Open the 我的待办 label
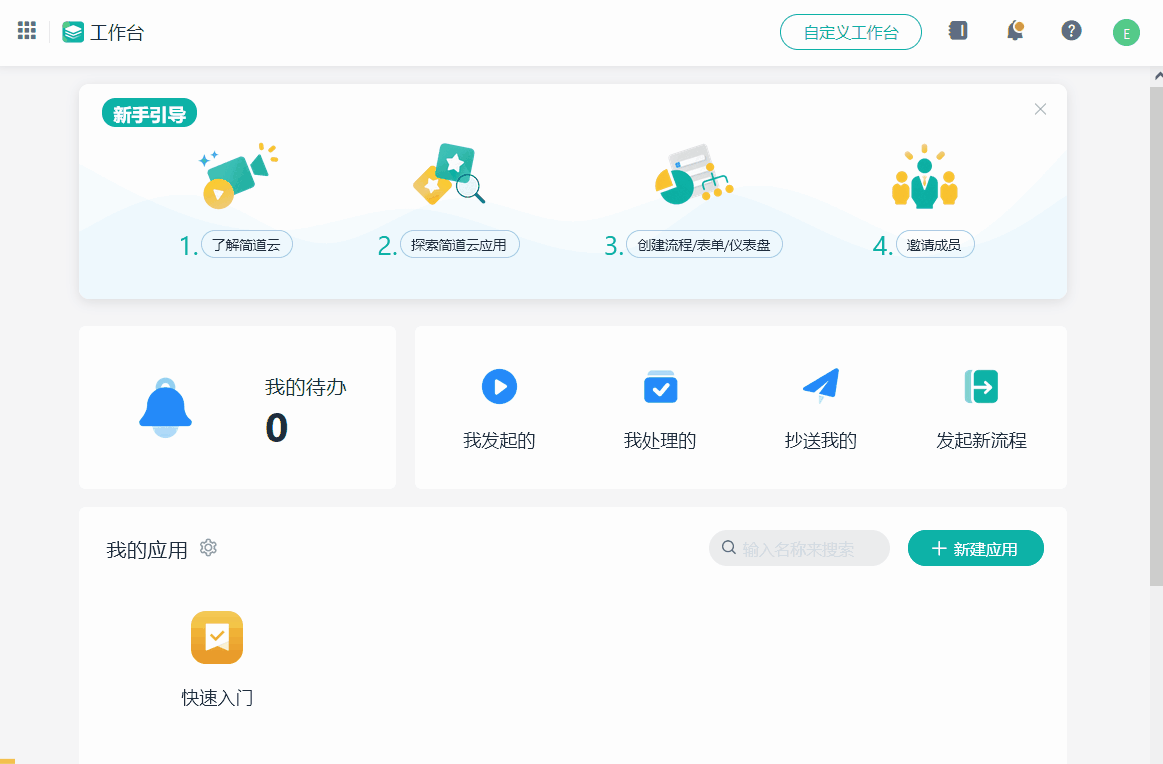 pyautogui.click(x=306, y=387)
